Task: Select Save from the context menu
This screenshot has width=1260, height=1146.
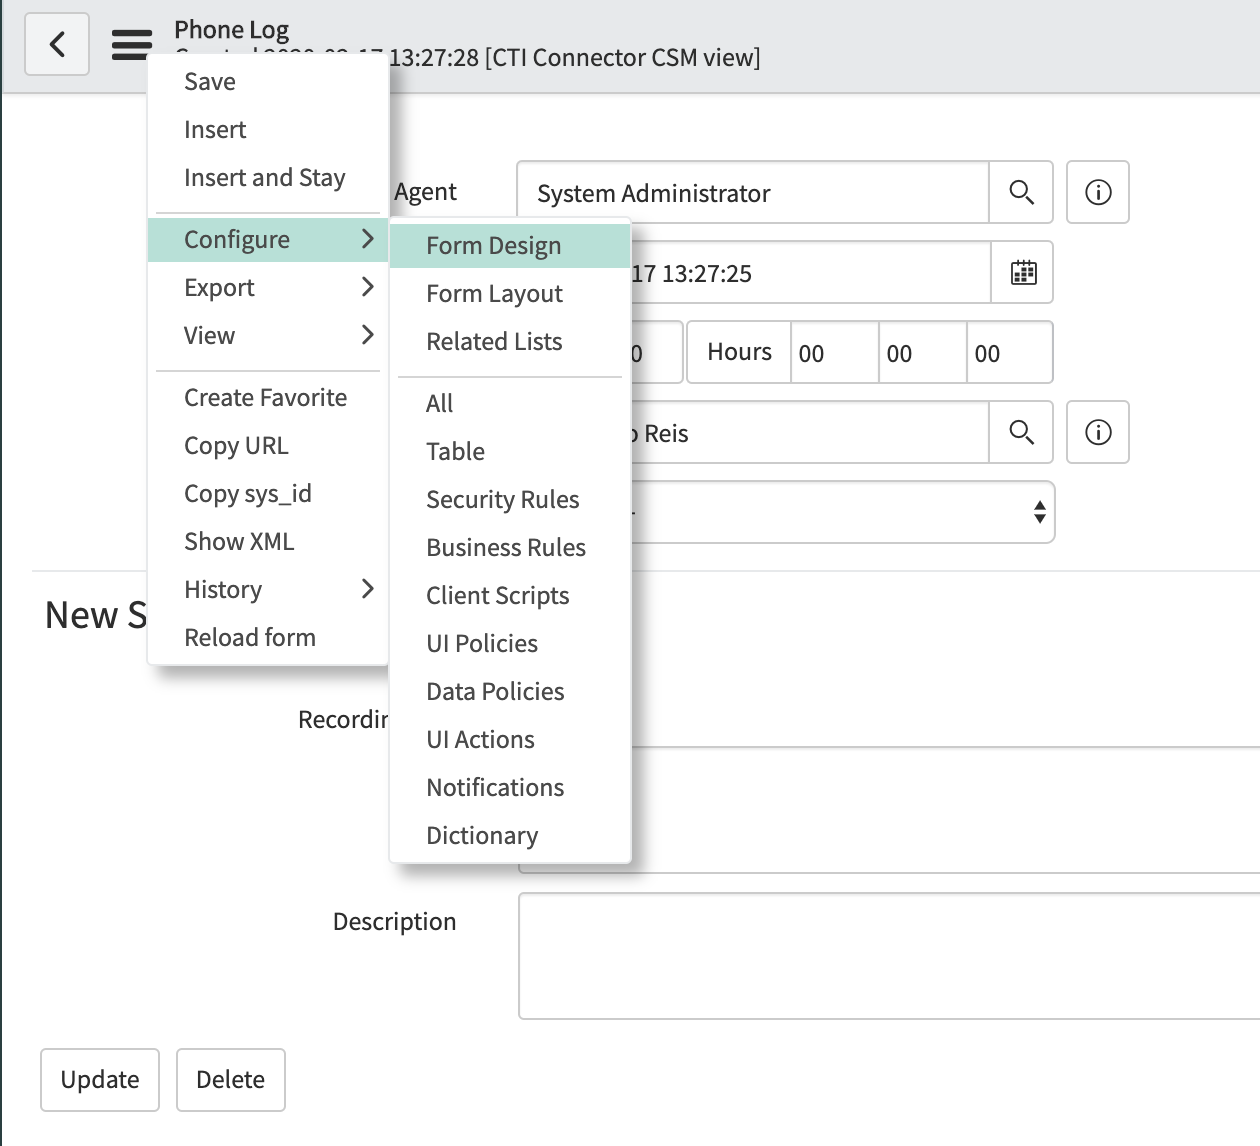Action: [x=209, y=81]
